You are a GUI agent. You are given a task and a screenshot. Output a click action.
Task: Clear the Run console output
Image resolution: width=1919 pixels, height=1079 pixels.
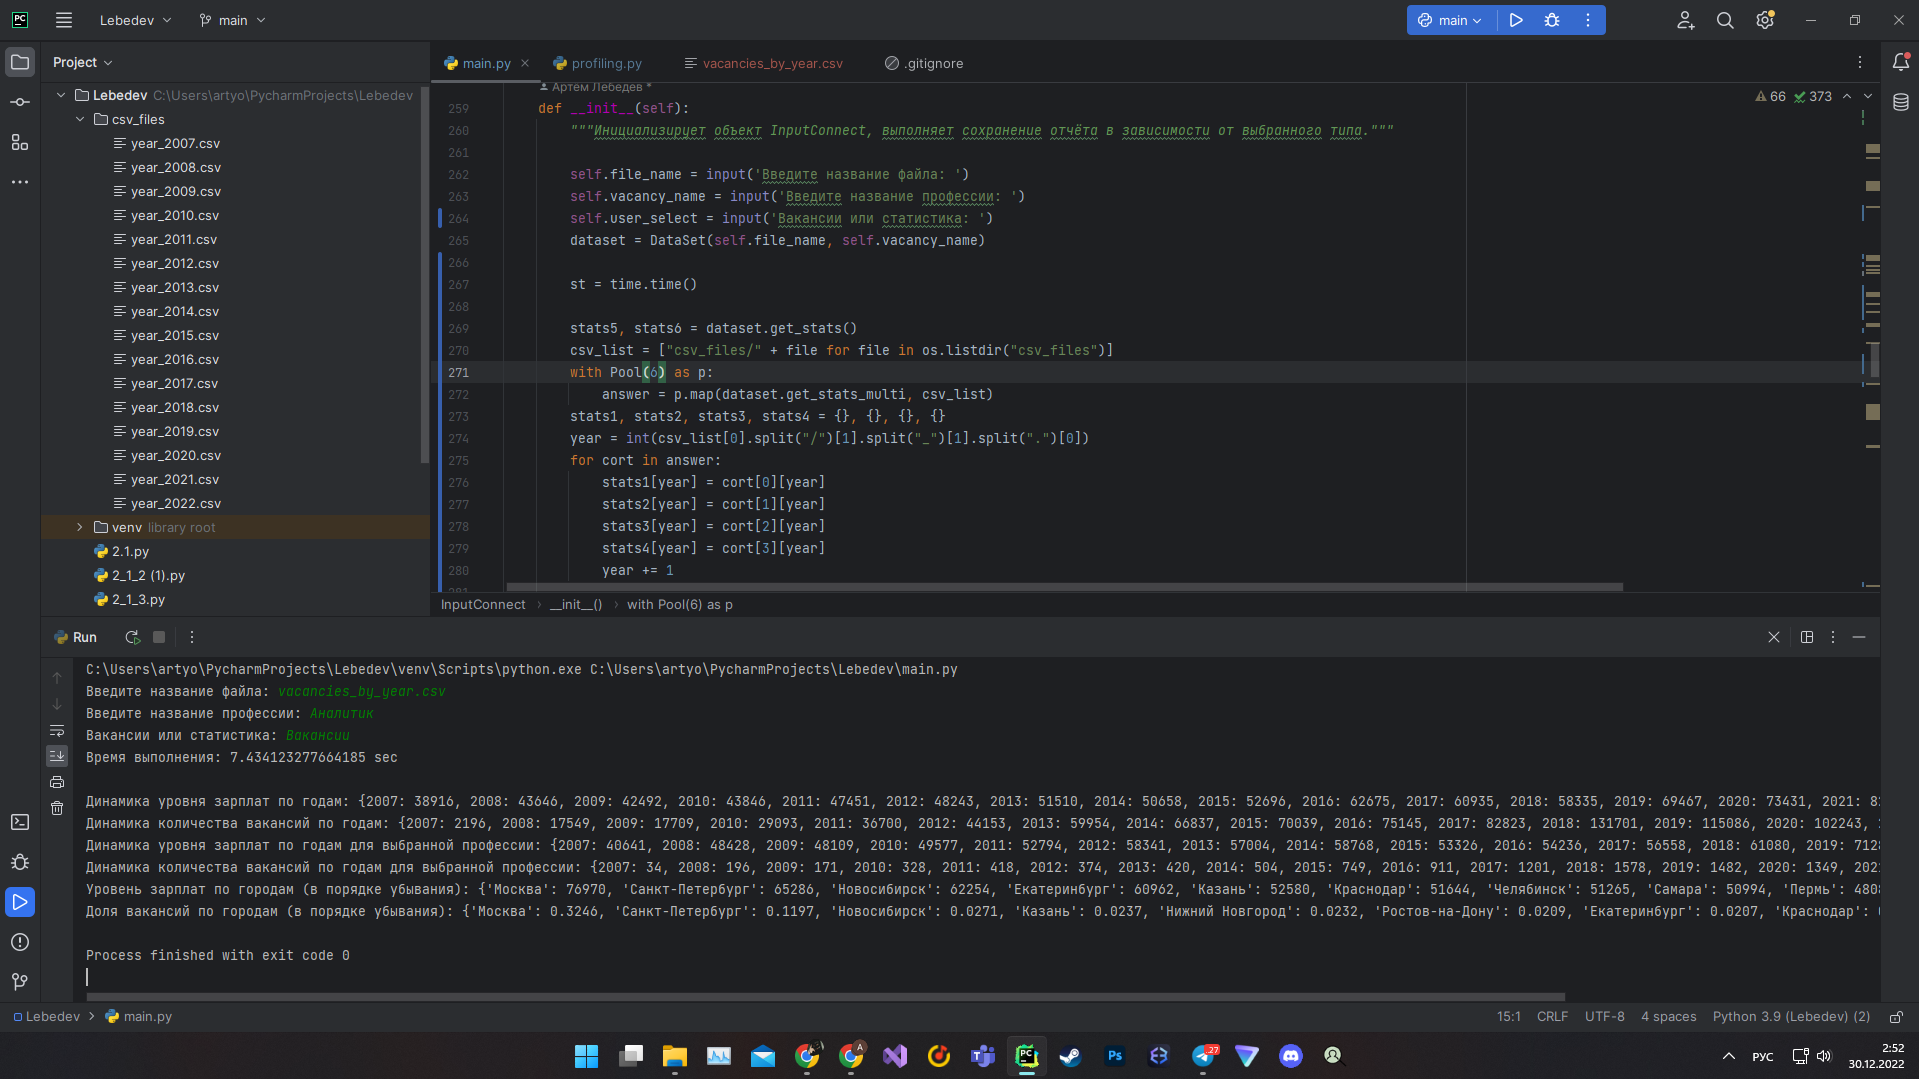[x=57, y=807]
